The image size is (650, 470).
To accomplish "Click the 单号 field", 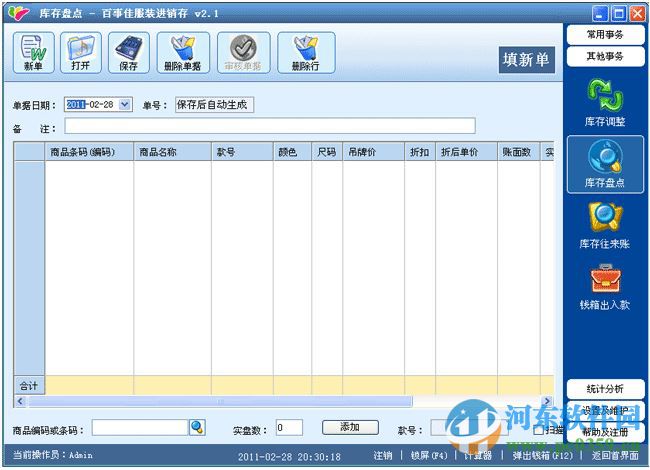I will point(214,104).
